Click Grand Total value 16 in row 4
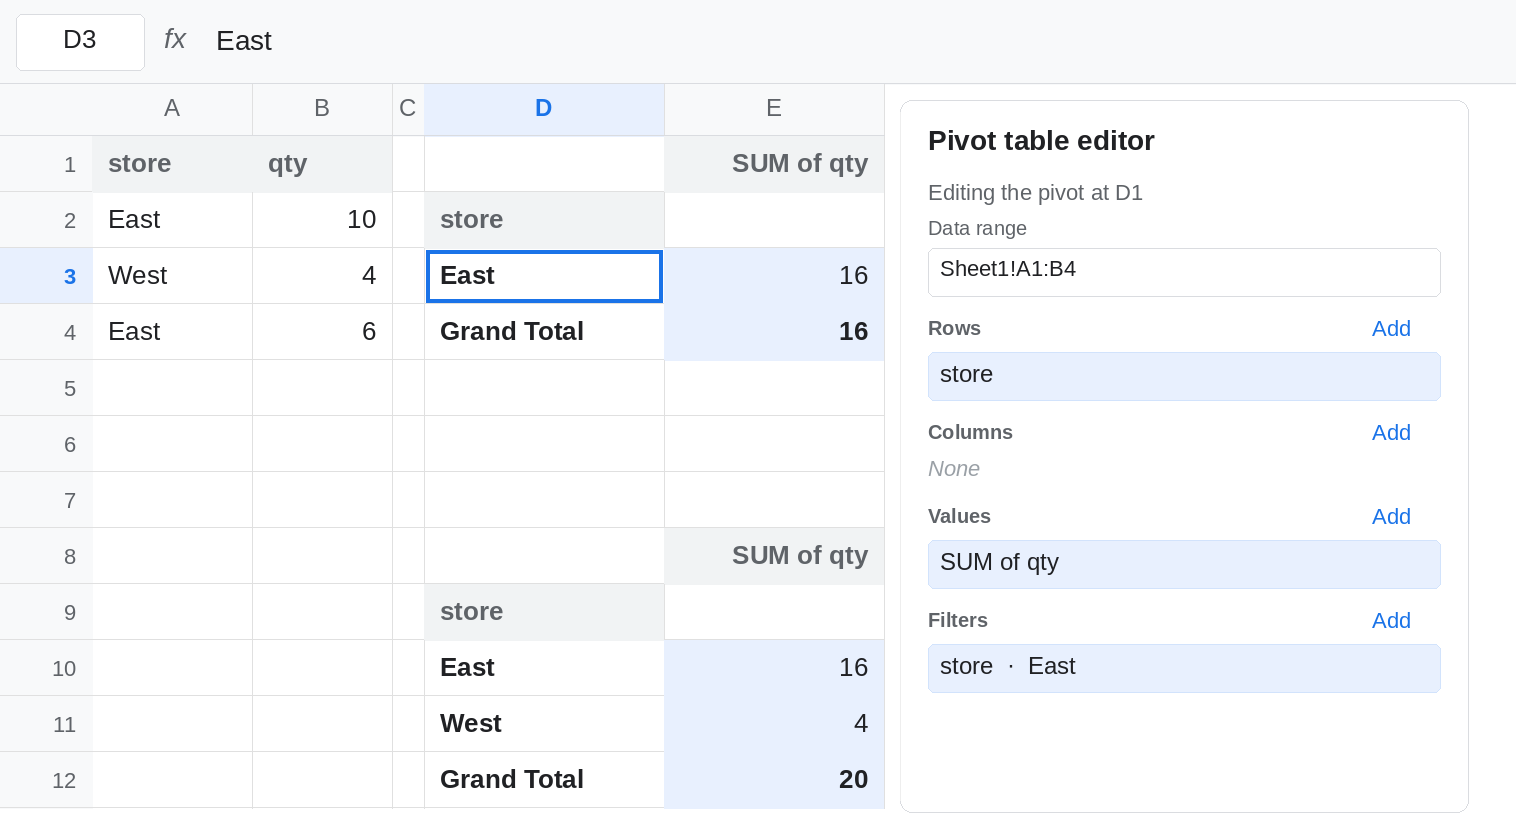 (774, 332)
